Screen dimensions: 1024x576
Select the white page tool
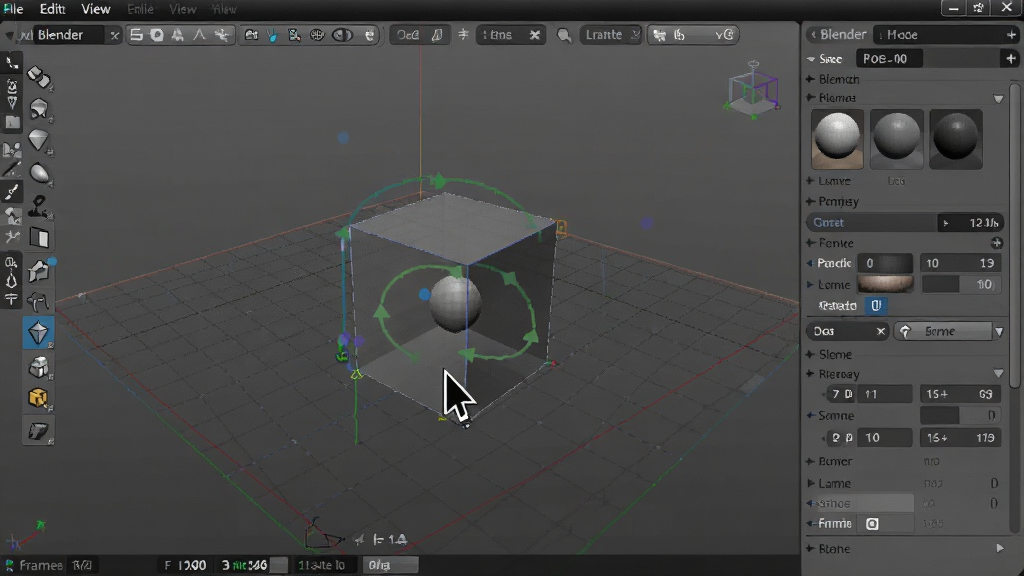point(39,238)
